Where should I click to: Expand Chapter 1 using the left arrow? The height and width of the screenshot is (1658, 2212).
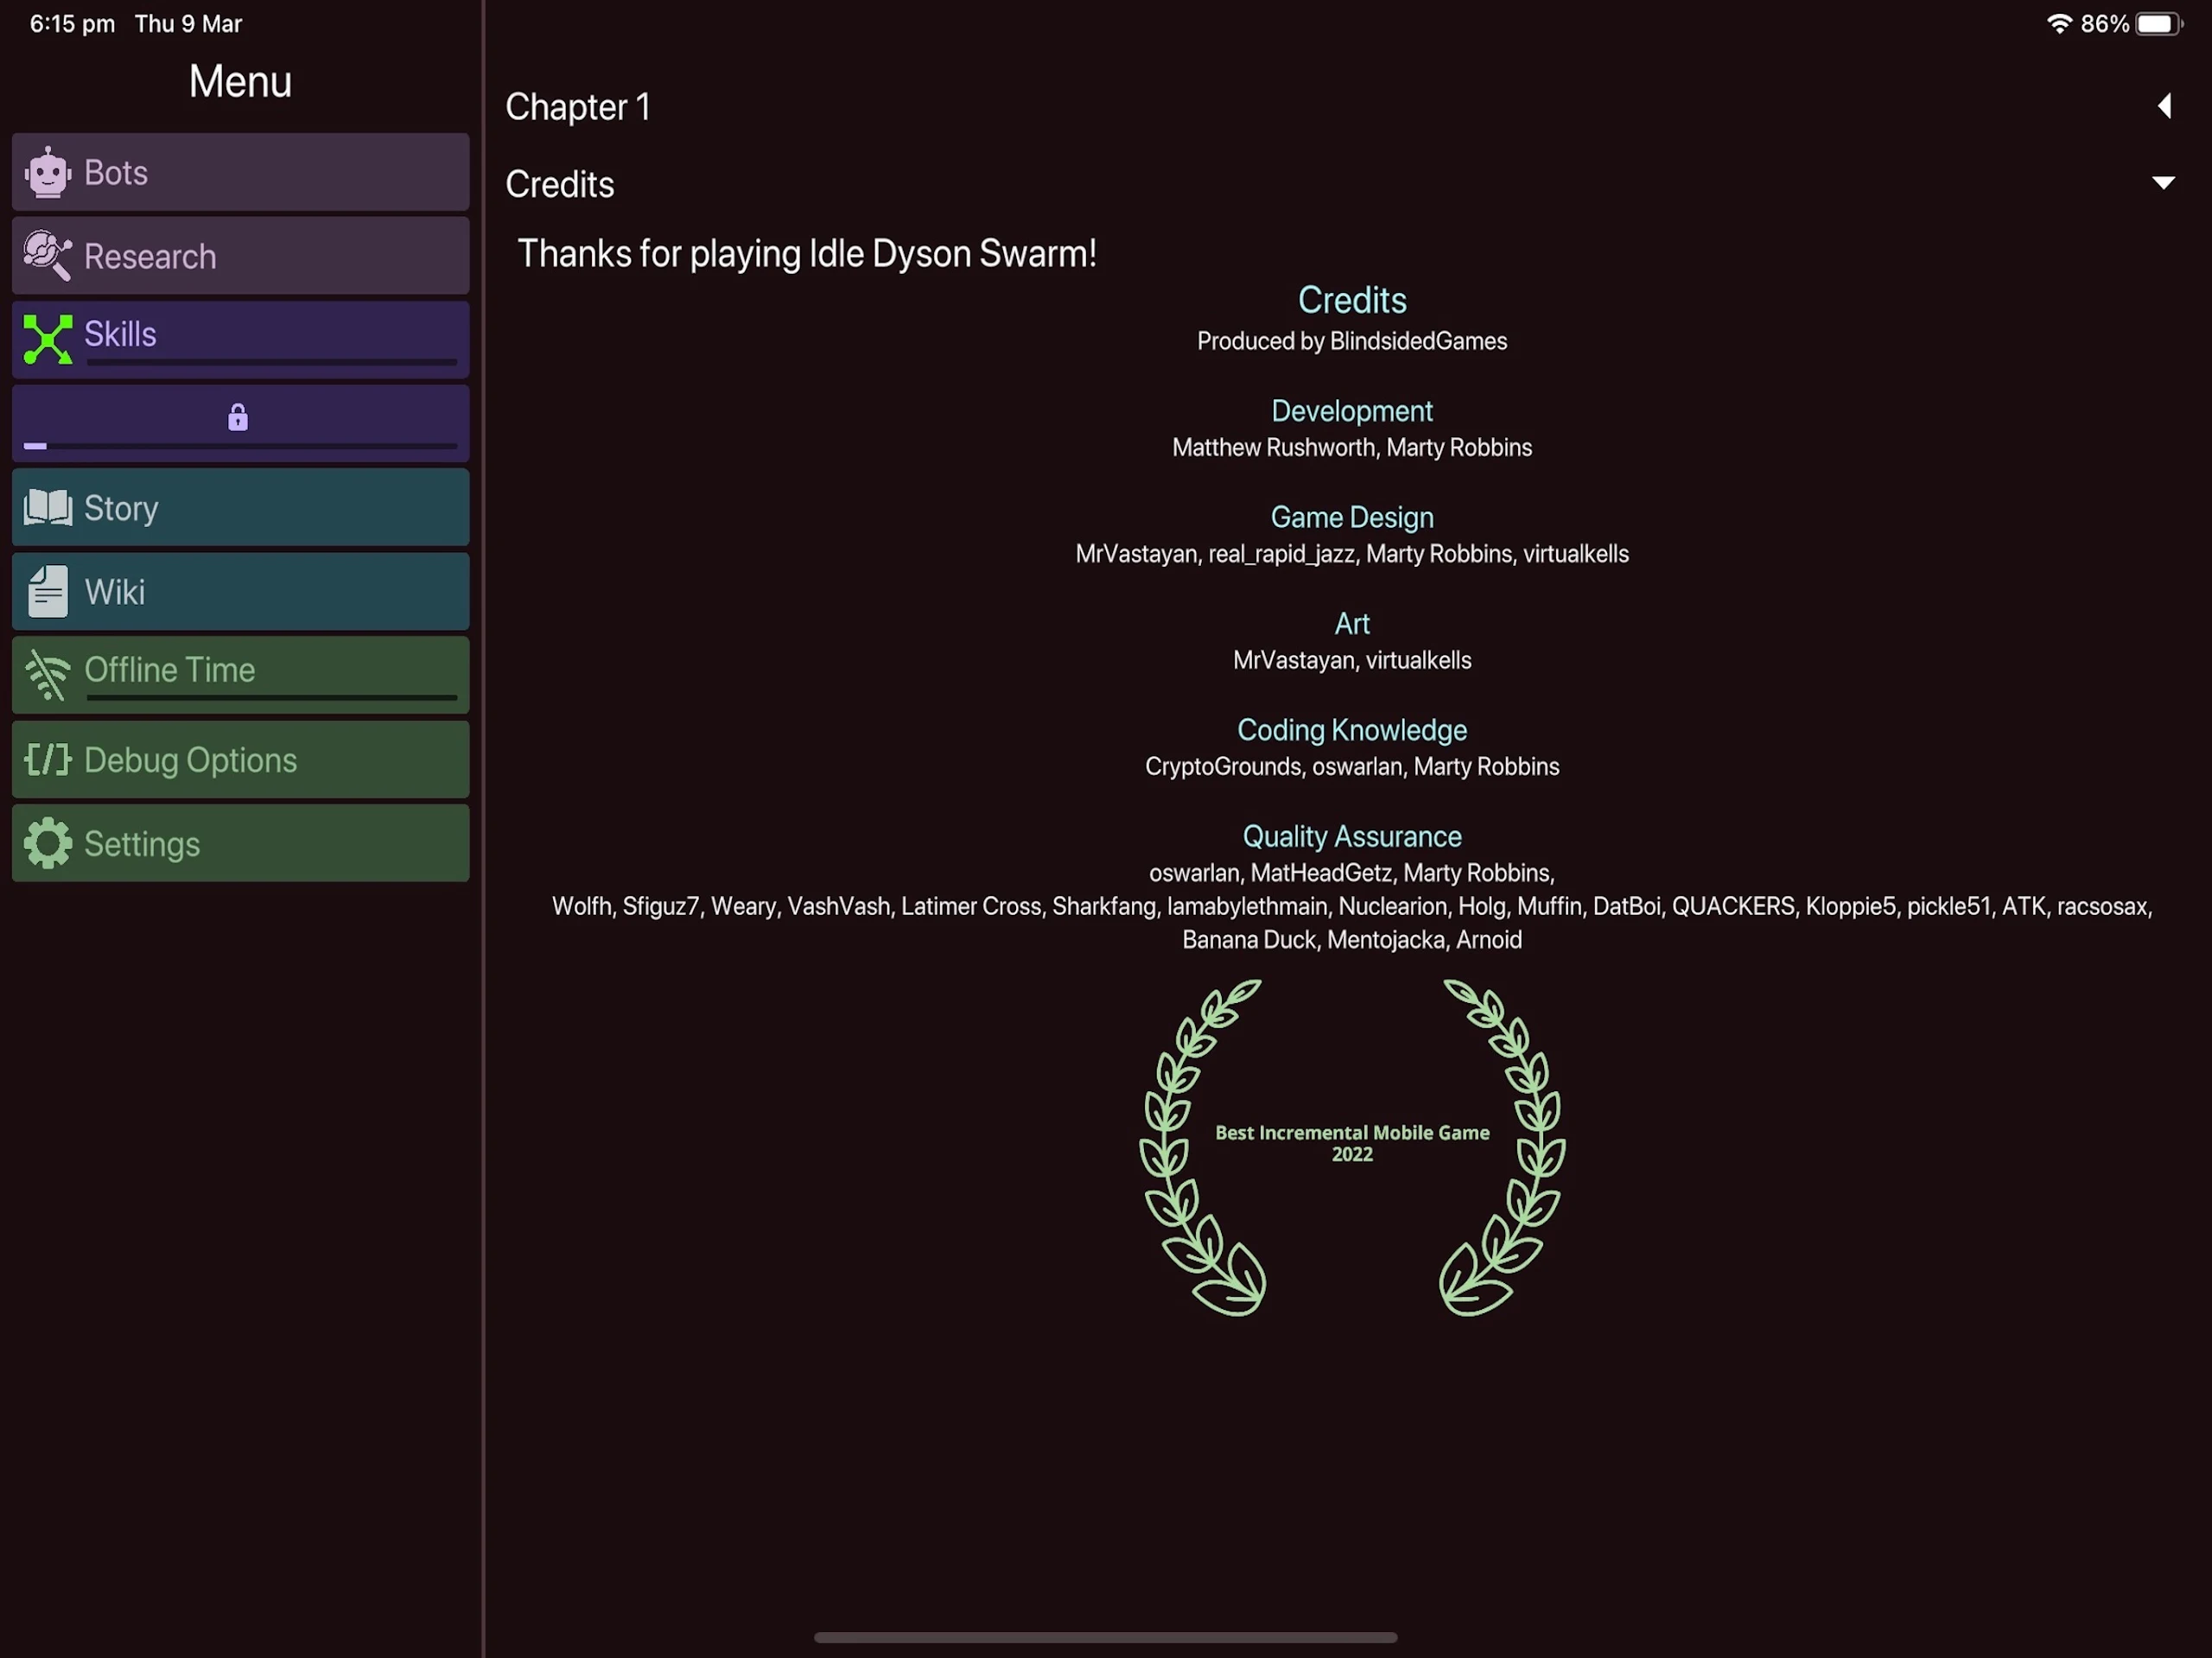pyautogui.click(x=2164, y=106)
